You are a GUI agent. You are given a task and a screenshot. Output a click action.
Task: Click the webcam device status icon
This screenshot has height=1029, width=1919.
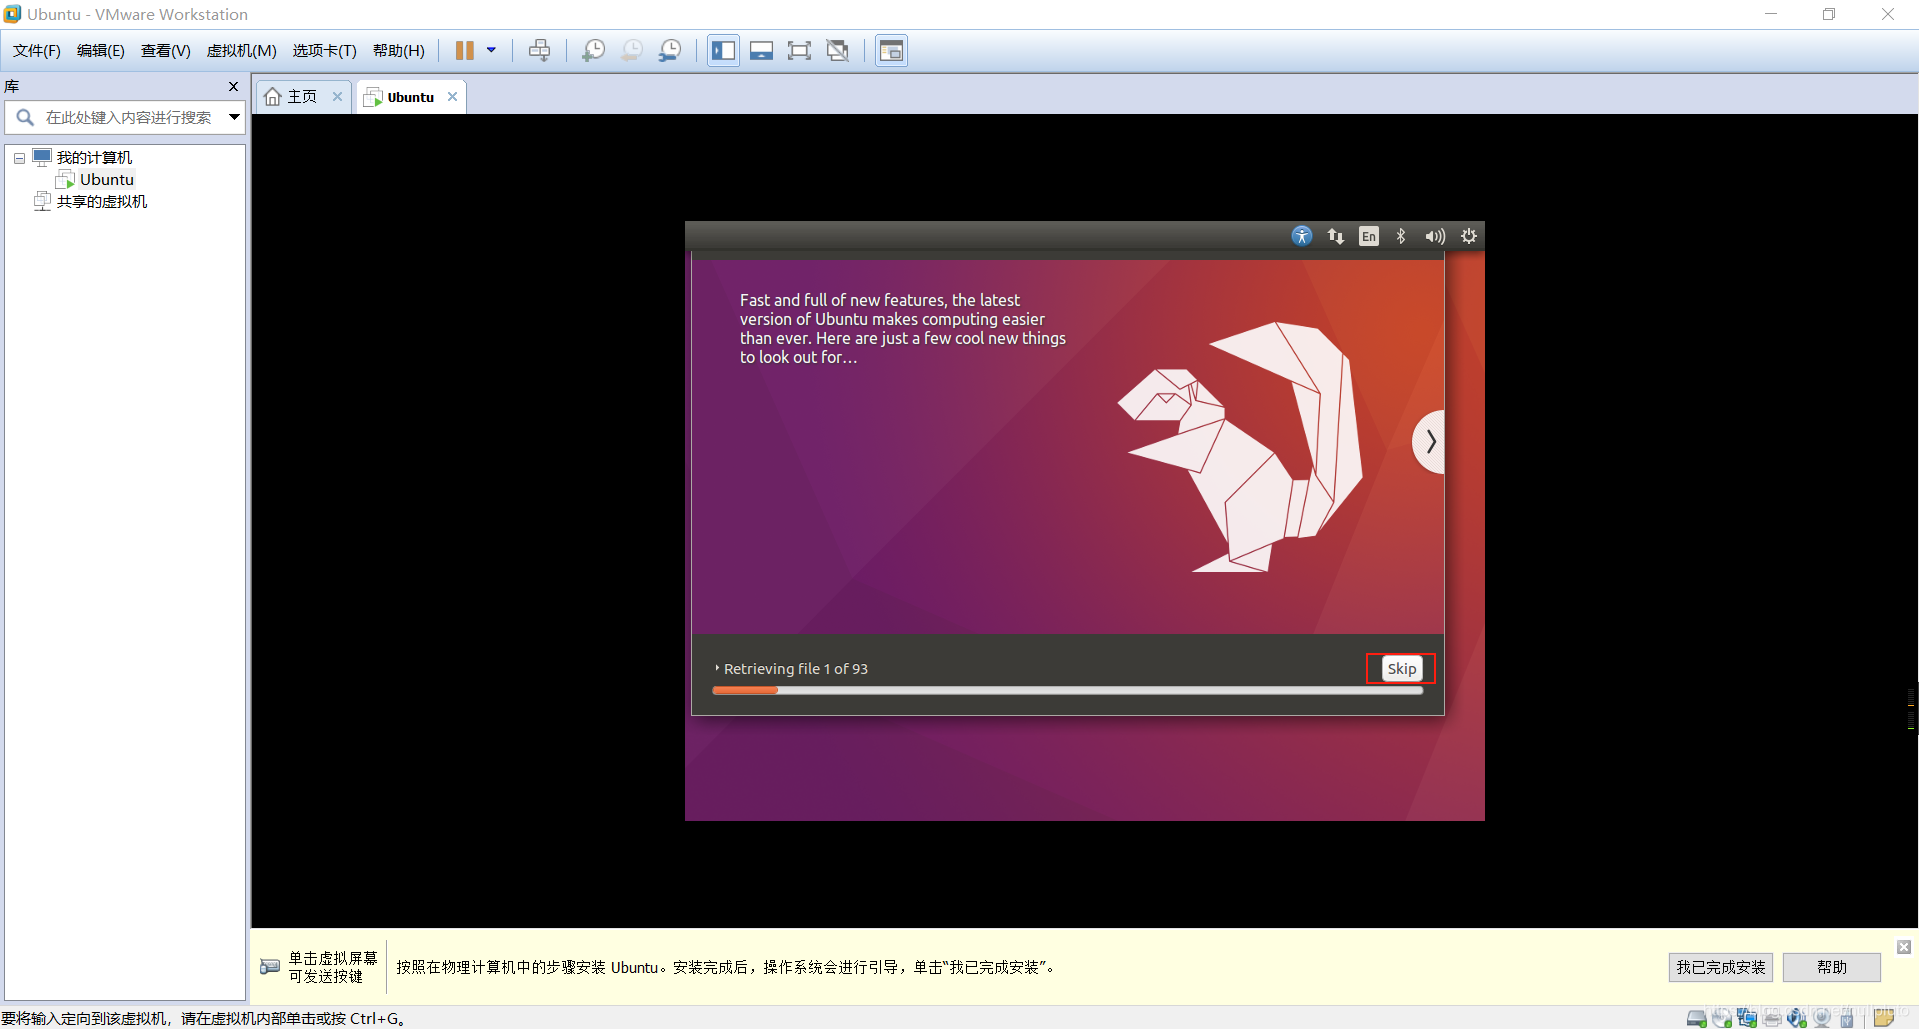coord(1822,1018)
